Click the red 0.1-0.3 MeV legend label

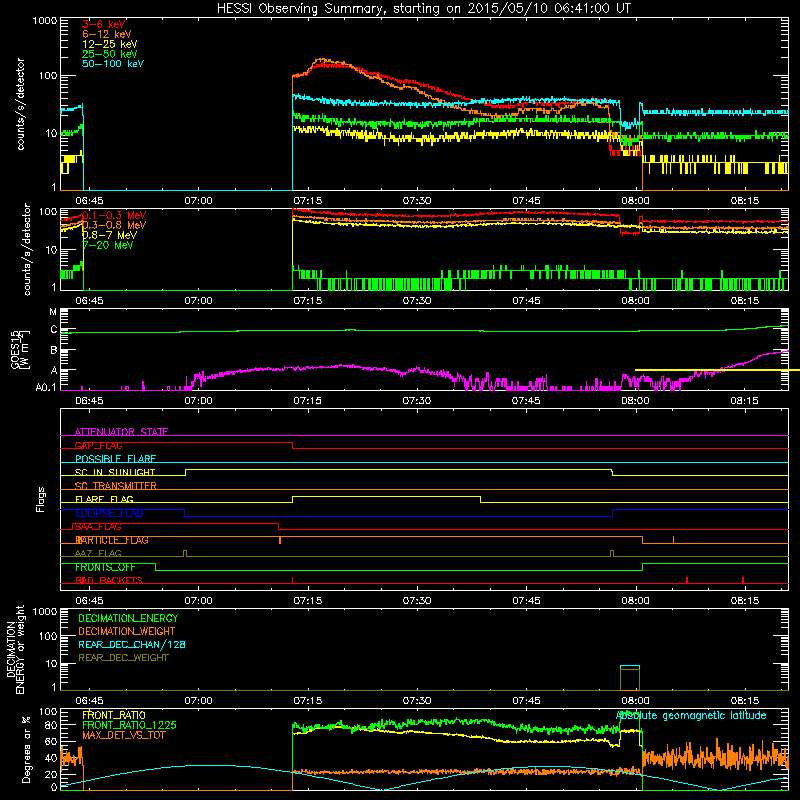coord(114,215)
